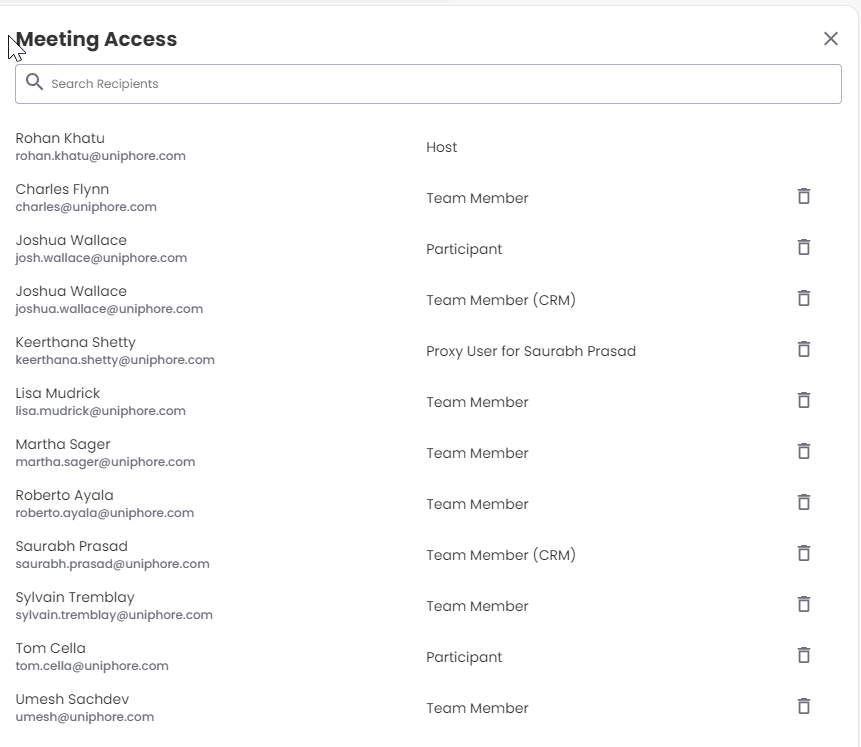Select the name Sylvain Tremblay
The width and height of the screenshot is (861, 747).
click(x=75, y=598)
